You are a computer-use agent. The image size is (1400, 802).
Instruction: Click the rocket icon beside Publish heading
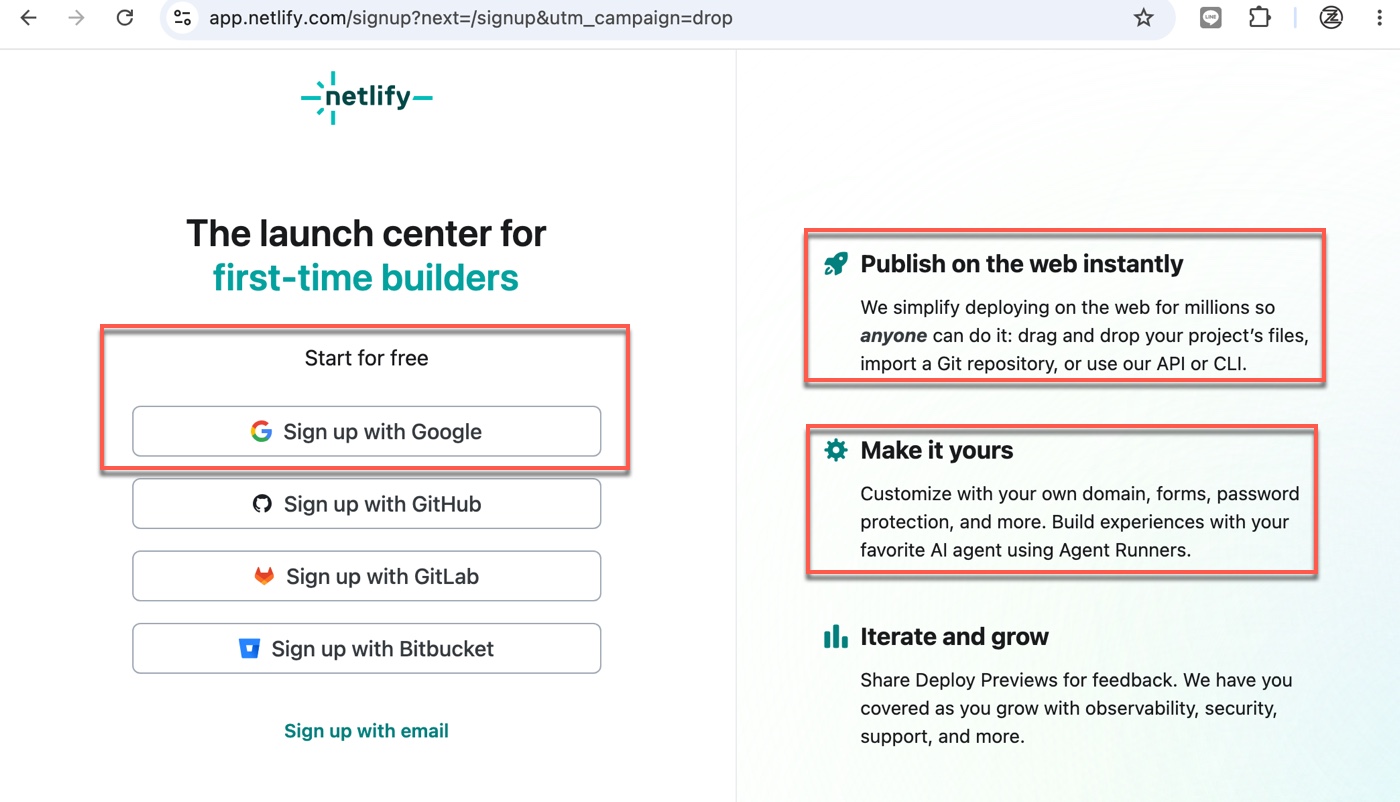[835, 264]
